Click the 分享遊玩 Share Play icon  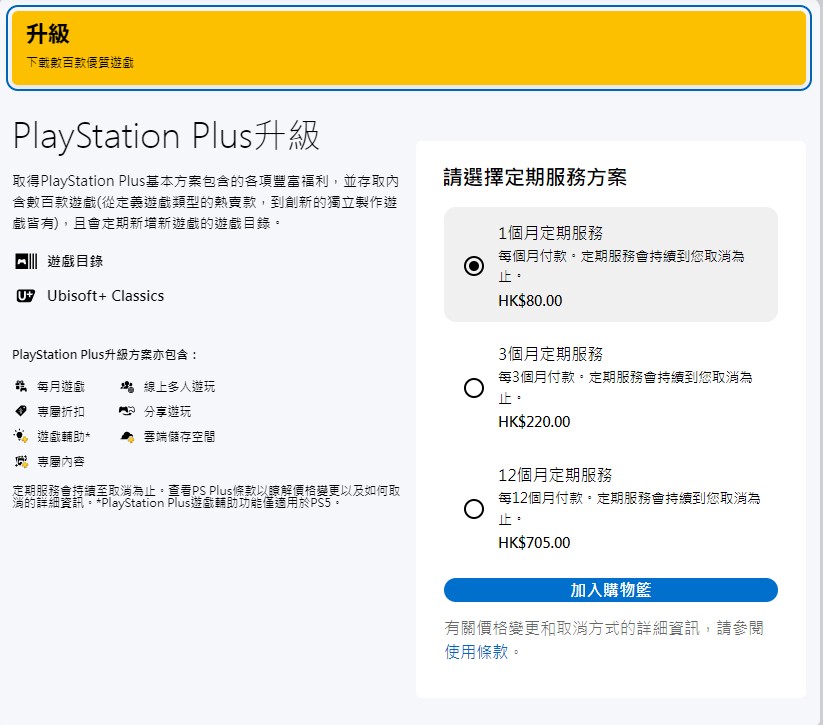128,411
